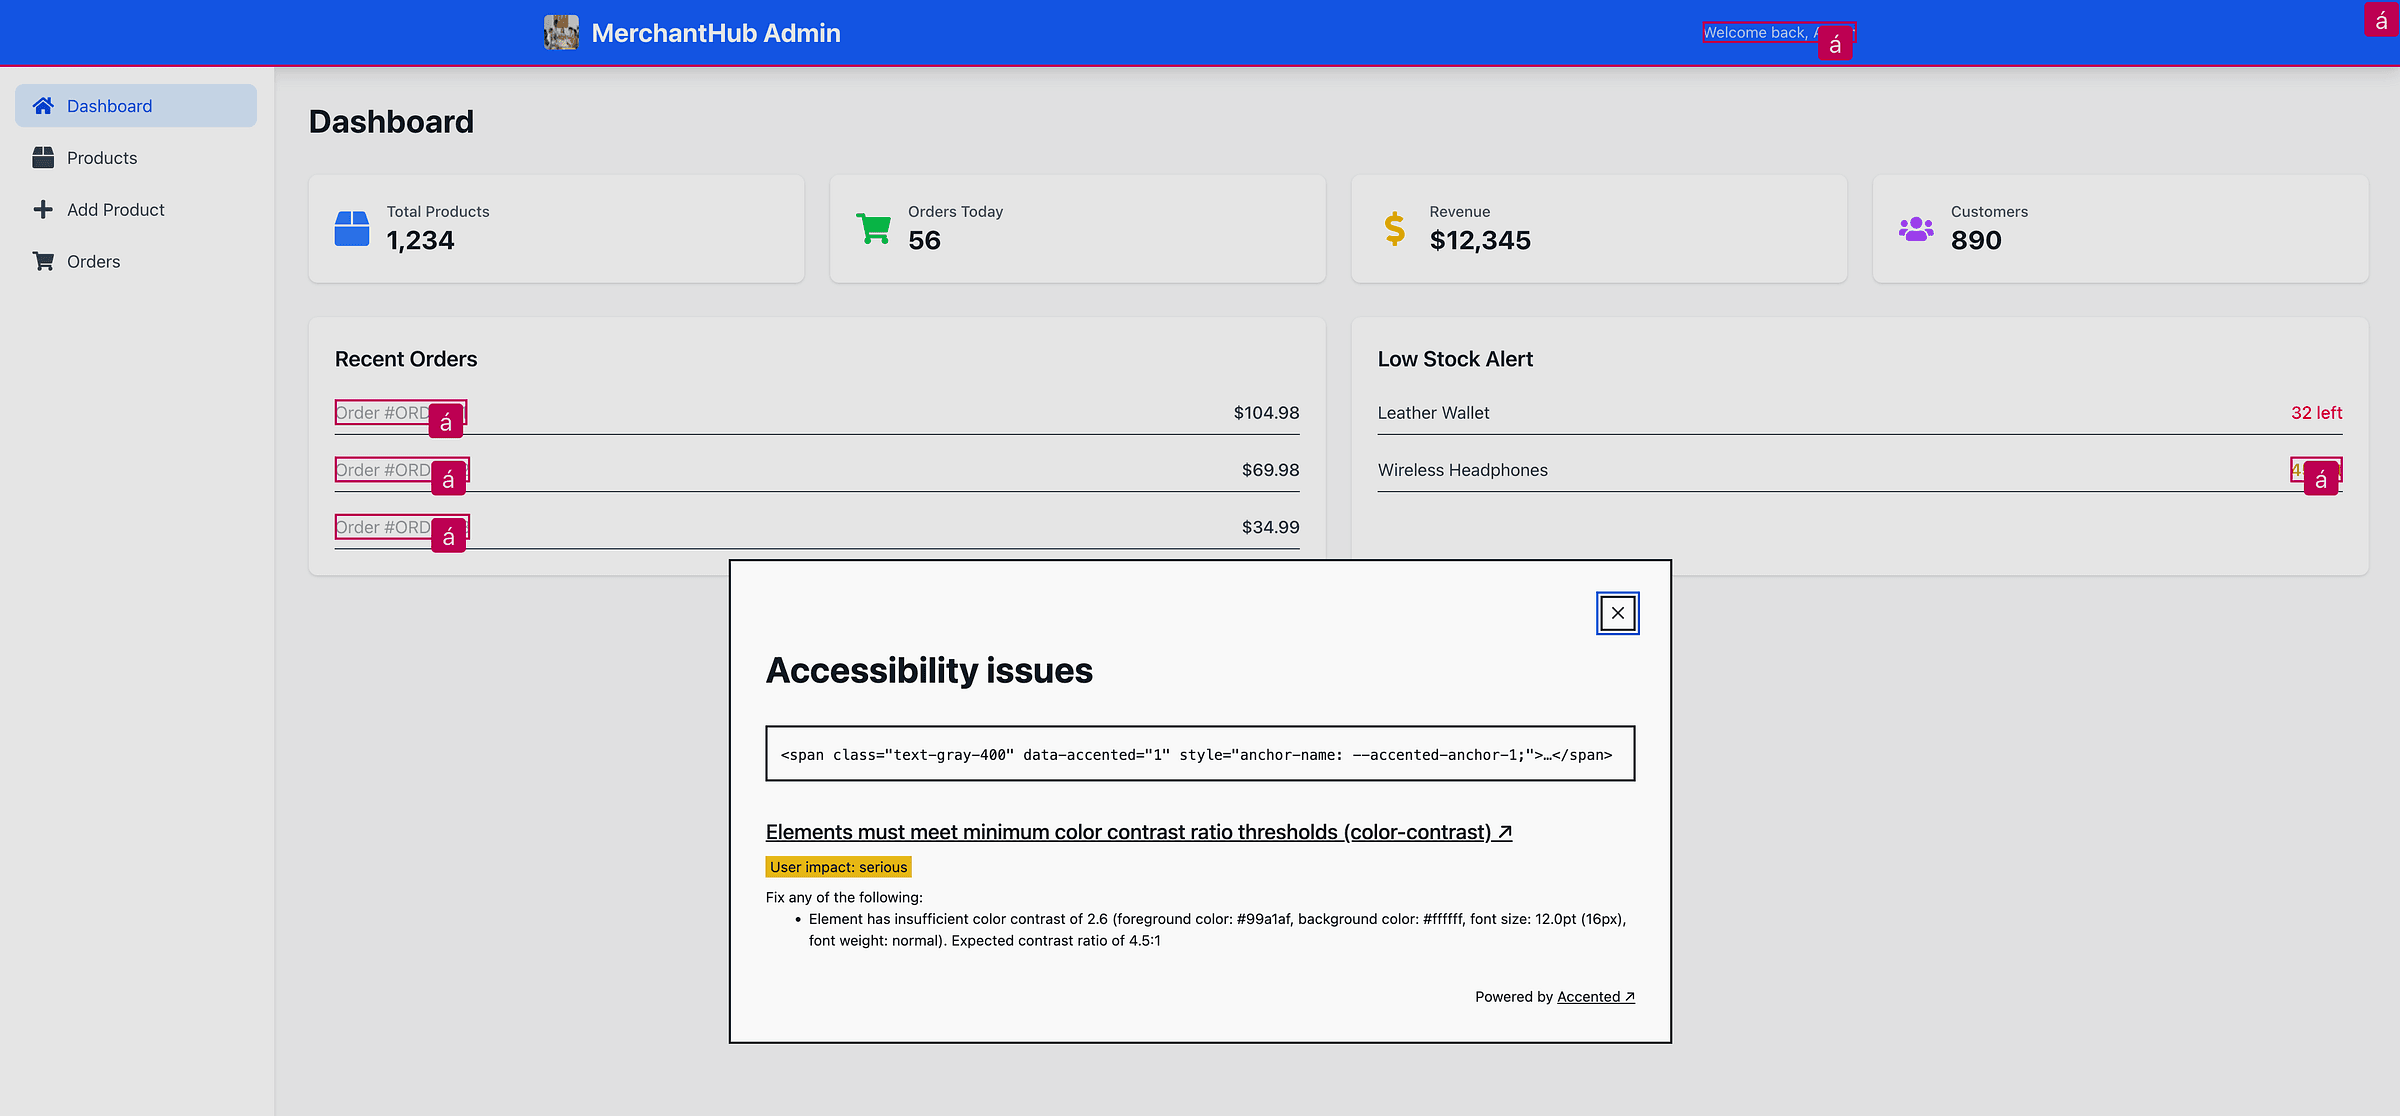Click the purple users icon on Customers card
Viewport: 2400px width, 1116px height.
tap(1915, 227)
